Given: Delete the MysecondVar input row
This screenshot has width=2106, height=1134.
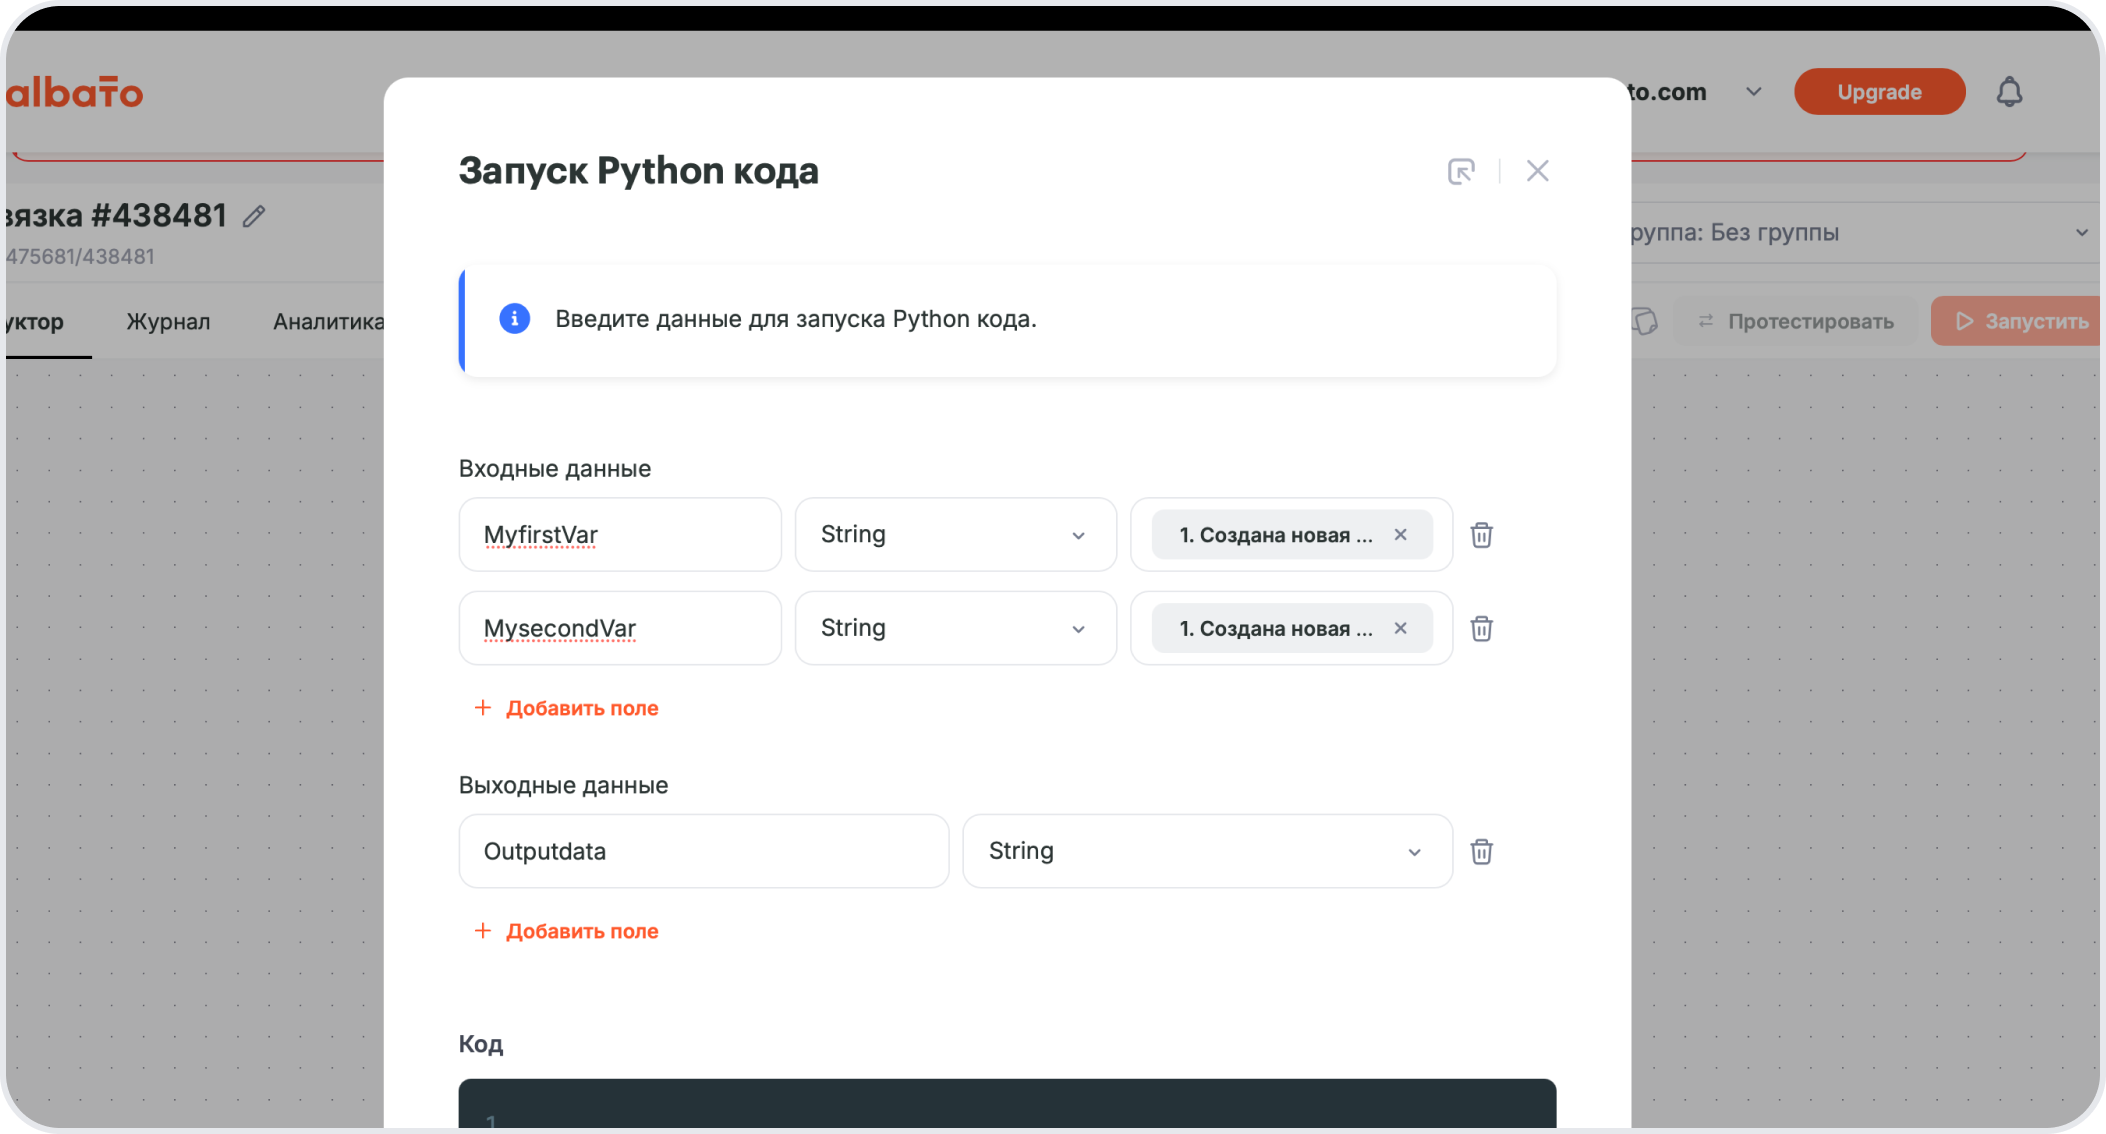Looking at the screenshot, I should (x=1481, y=628).
